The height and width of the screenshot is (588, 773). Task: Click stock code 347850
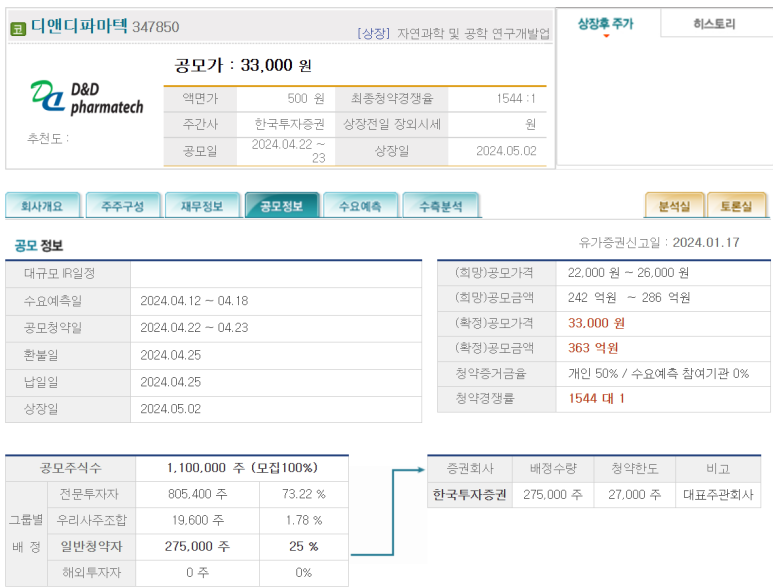click(156, 27)
